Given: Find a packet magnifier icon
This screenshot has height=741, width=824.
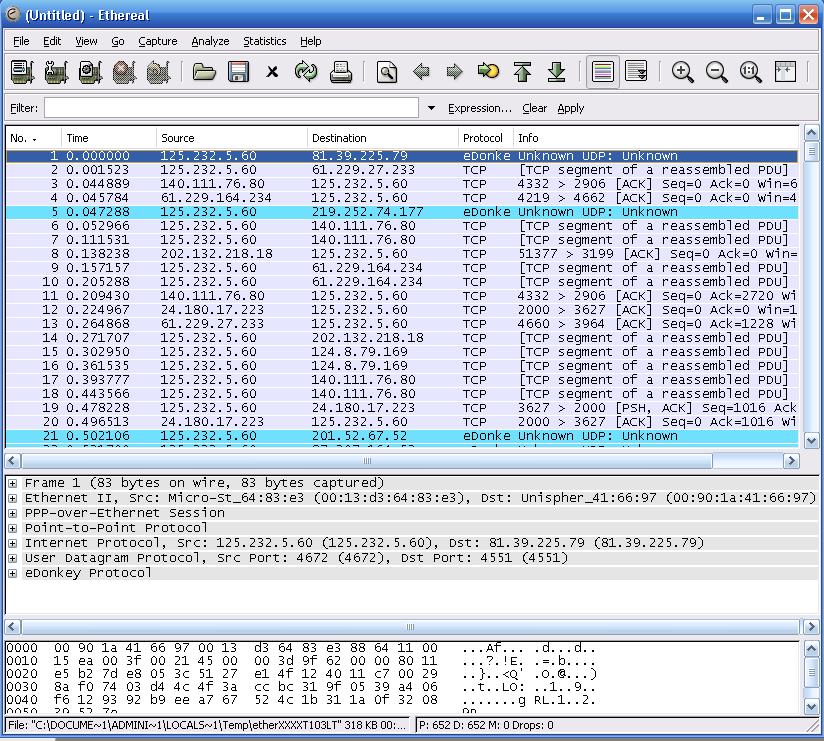Looking at the screenshot, I should click(386, 71).
